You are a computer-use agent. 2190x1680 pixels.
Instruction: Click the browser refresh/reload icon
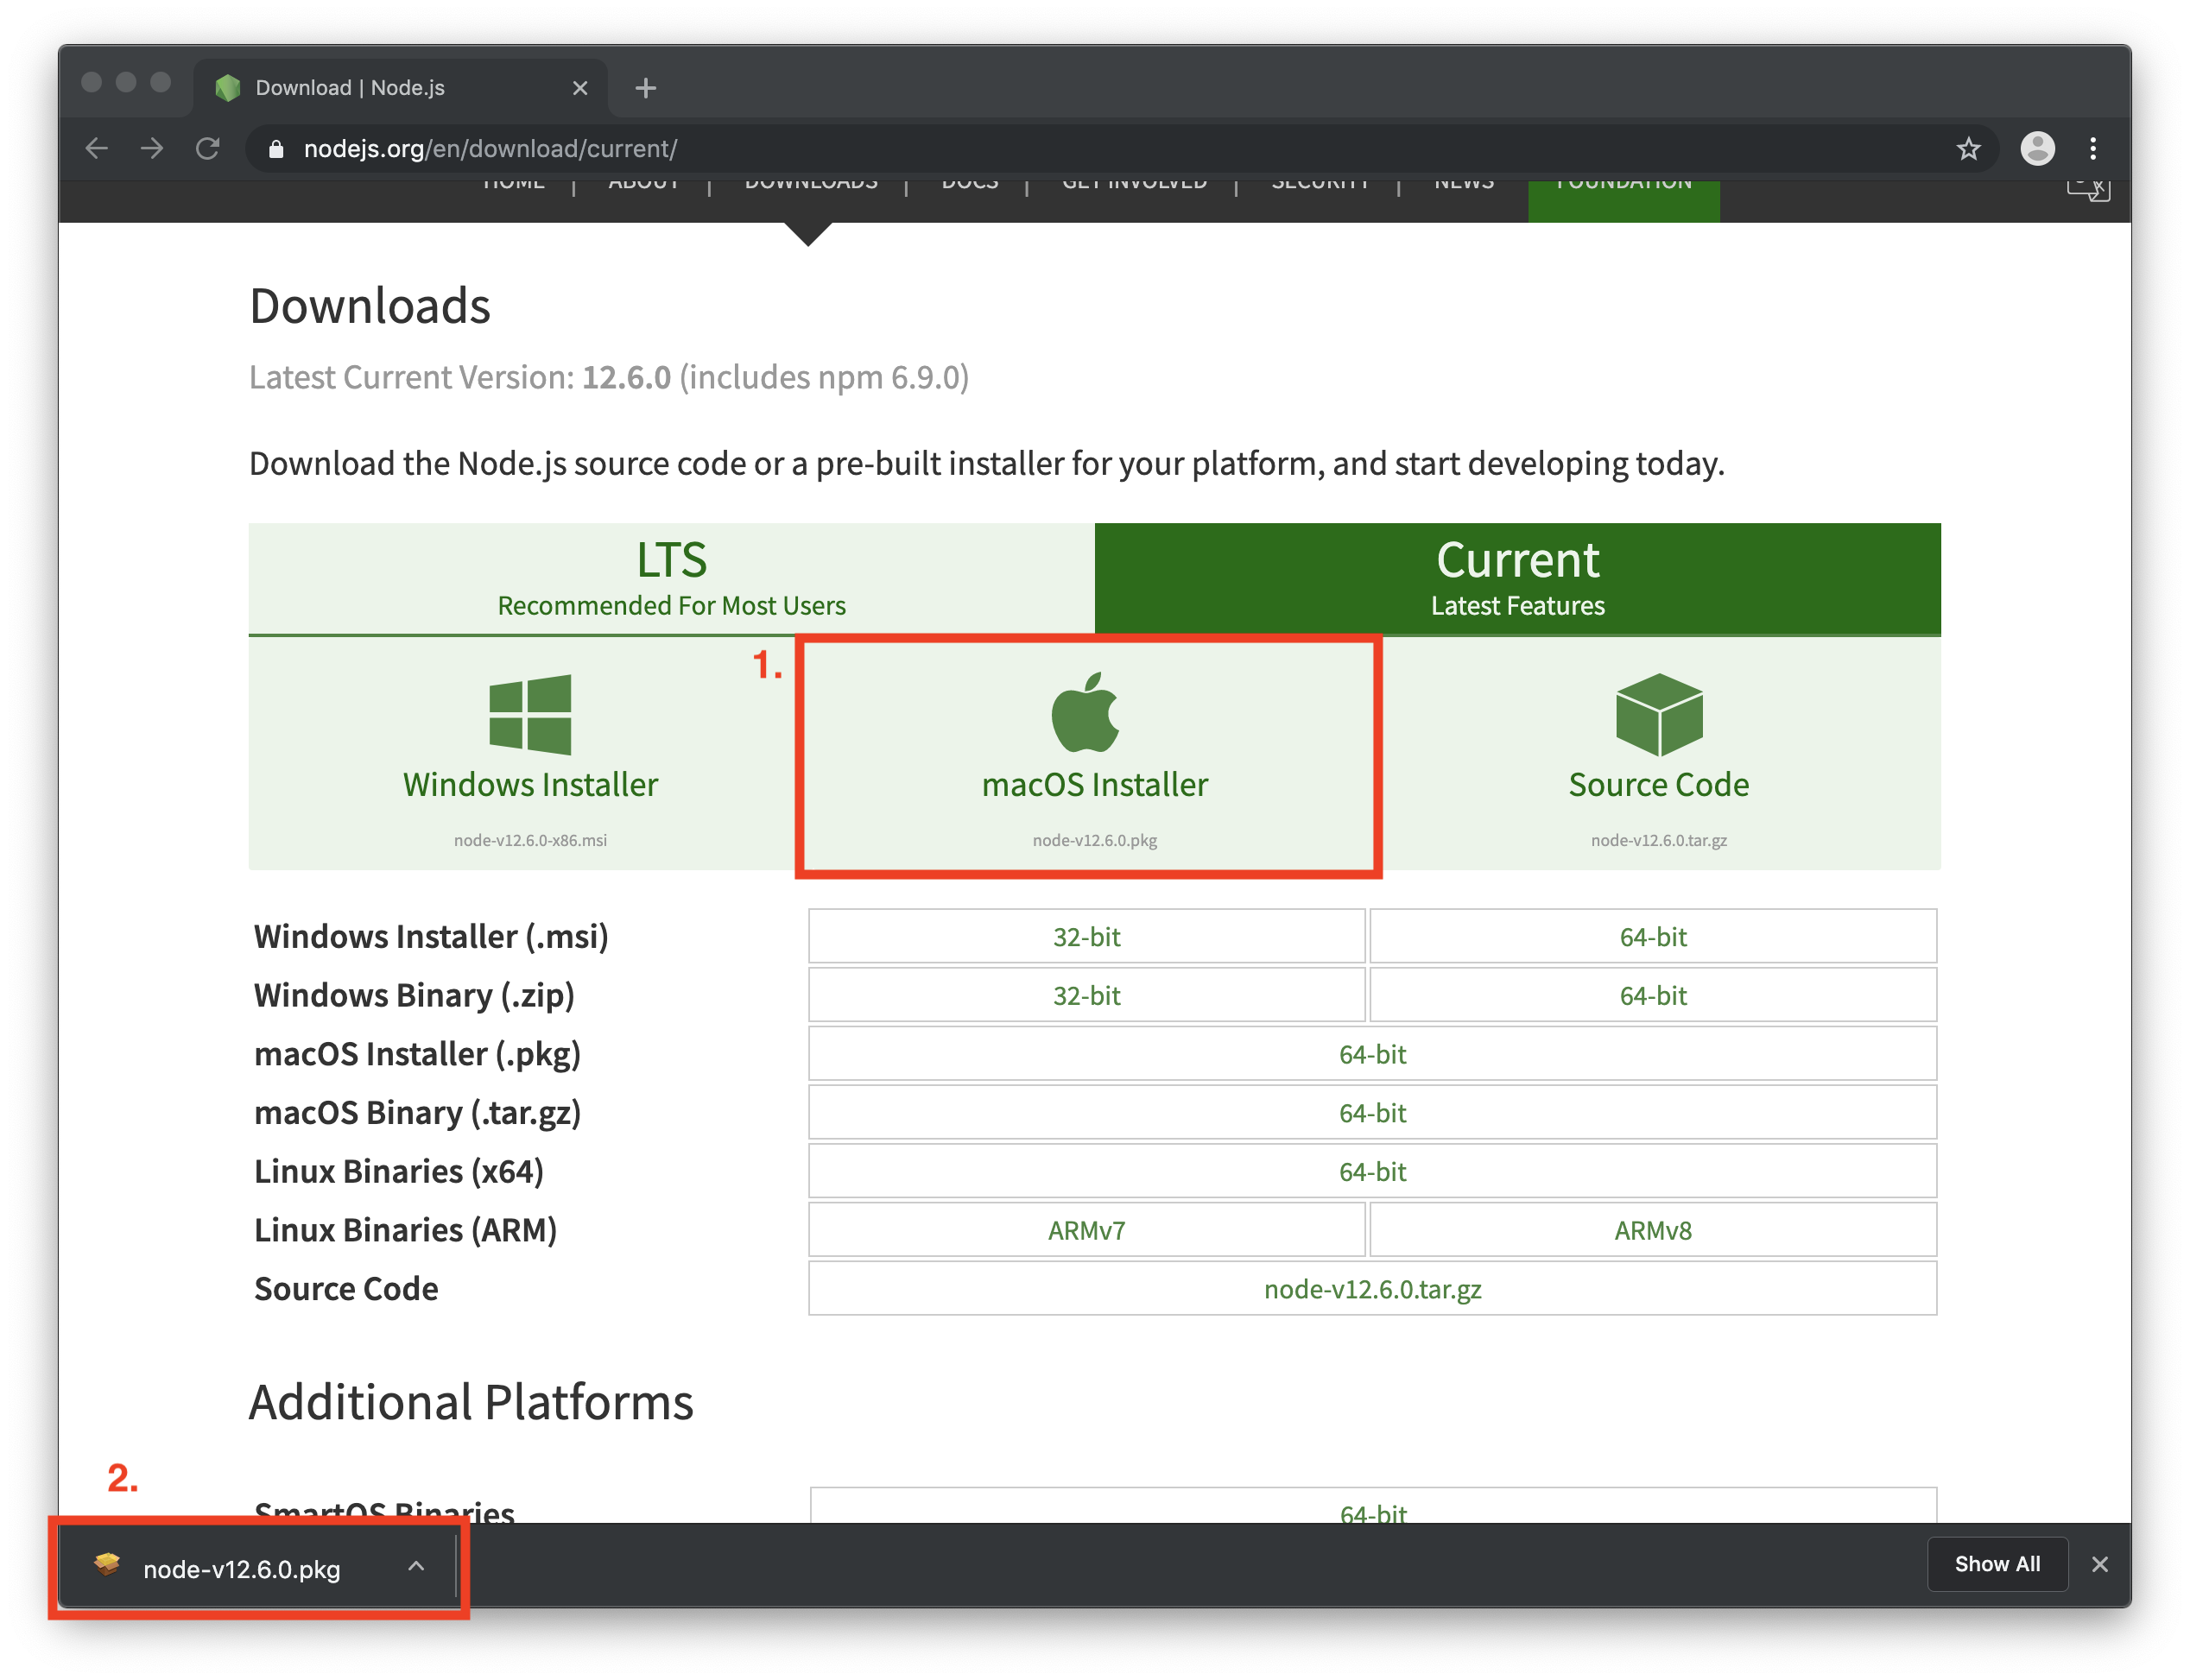[205, 148]
